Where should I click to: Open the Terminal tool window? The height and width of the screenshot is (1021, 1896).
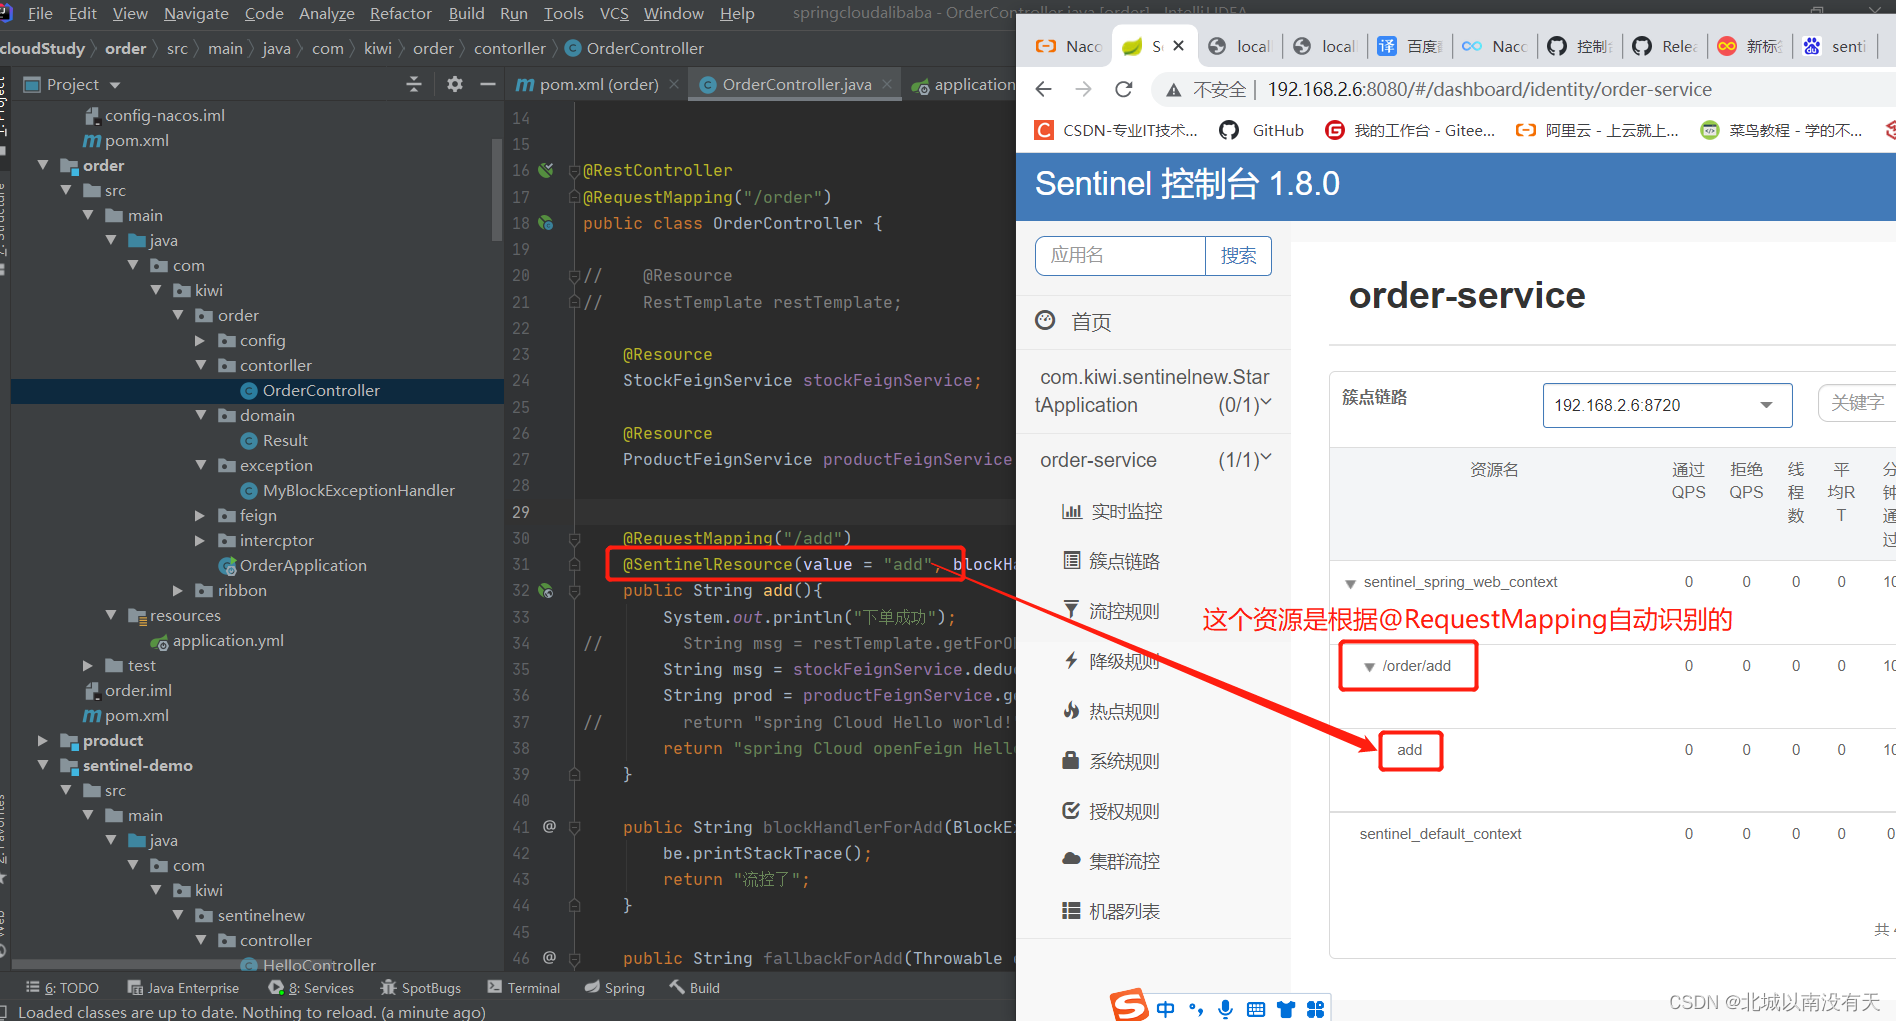click(523, 988)
